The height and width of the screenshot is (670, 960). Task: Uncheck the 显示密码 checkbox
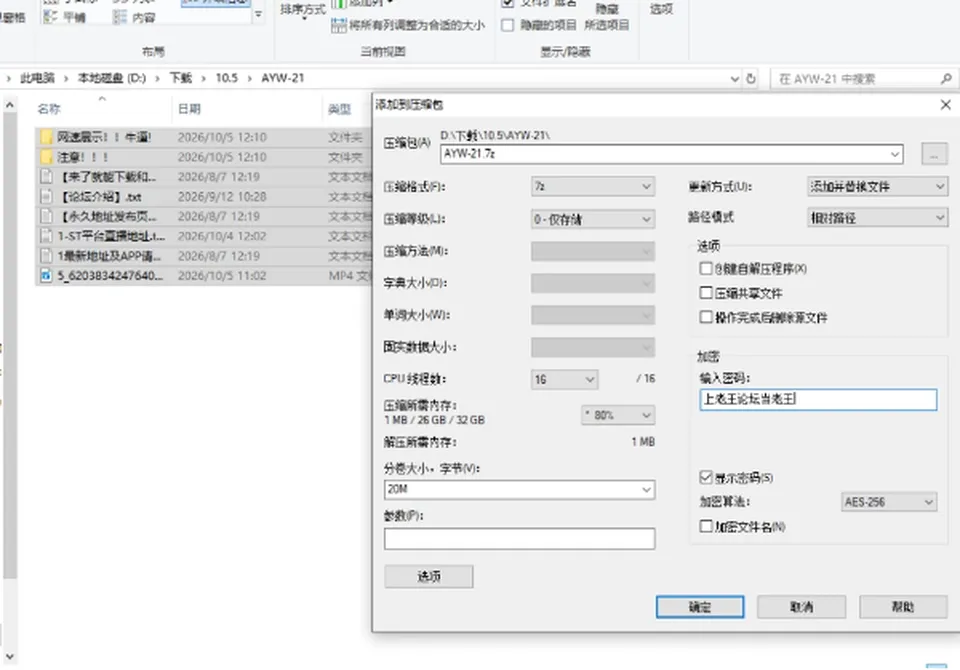[706, 477]
